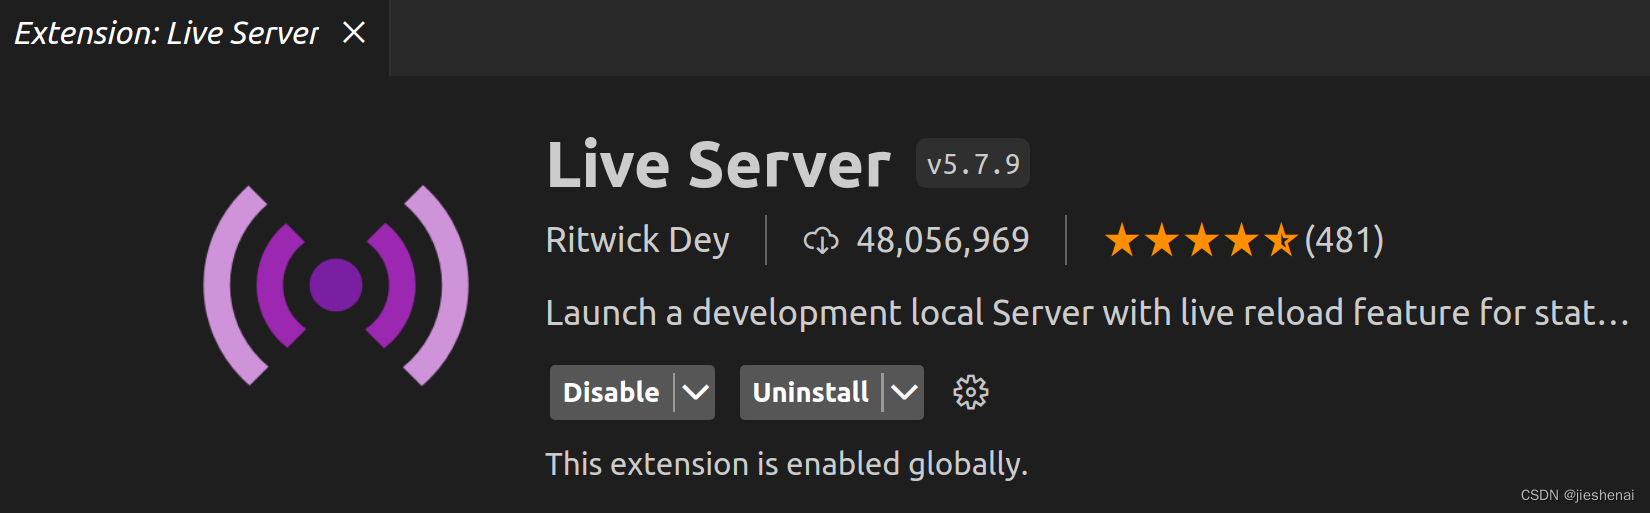Click the Live Server title heading
Image resolution: width=1650 pixels, height=513 pixels.
[718, 165]
